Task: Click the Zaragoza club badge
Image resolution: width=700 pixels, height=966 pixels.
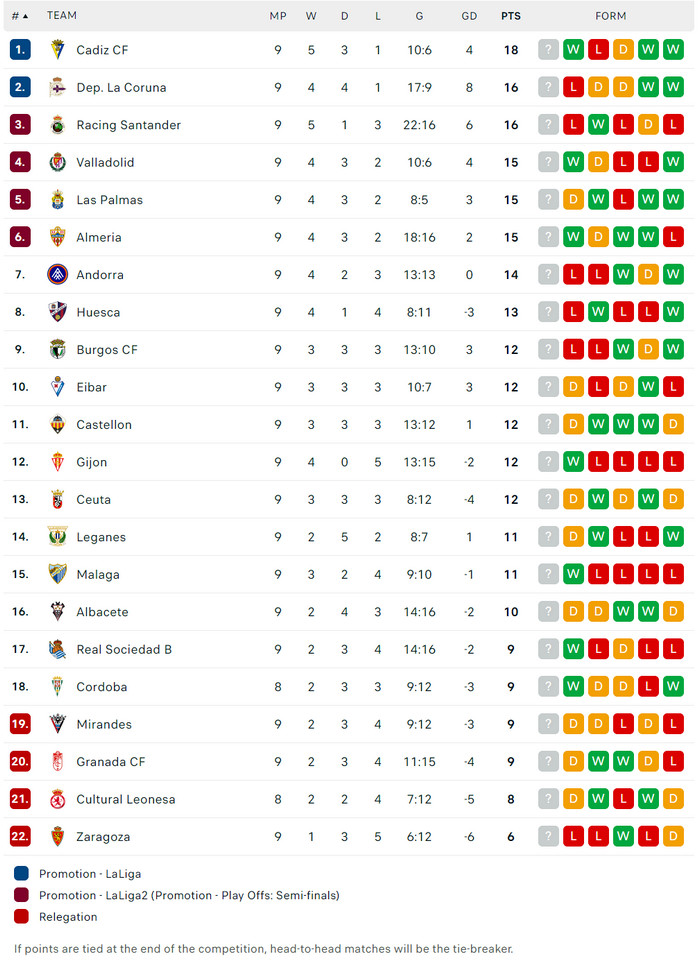Action: pyautogui.click(x=57, y=837)
